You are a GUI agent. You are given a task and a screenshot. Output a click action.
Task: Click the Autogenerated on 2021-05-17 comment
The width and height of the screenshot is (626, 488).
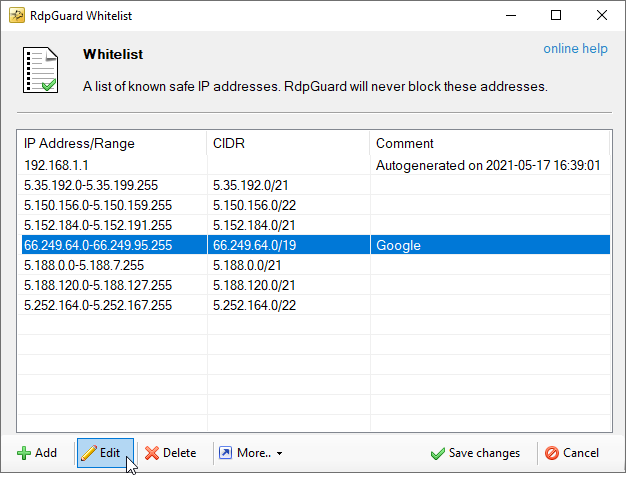488,165
